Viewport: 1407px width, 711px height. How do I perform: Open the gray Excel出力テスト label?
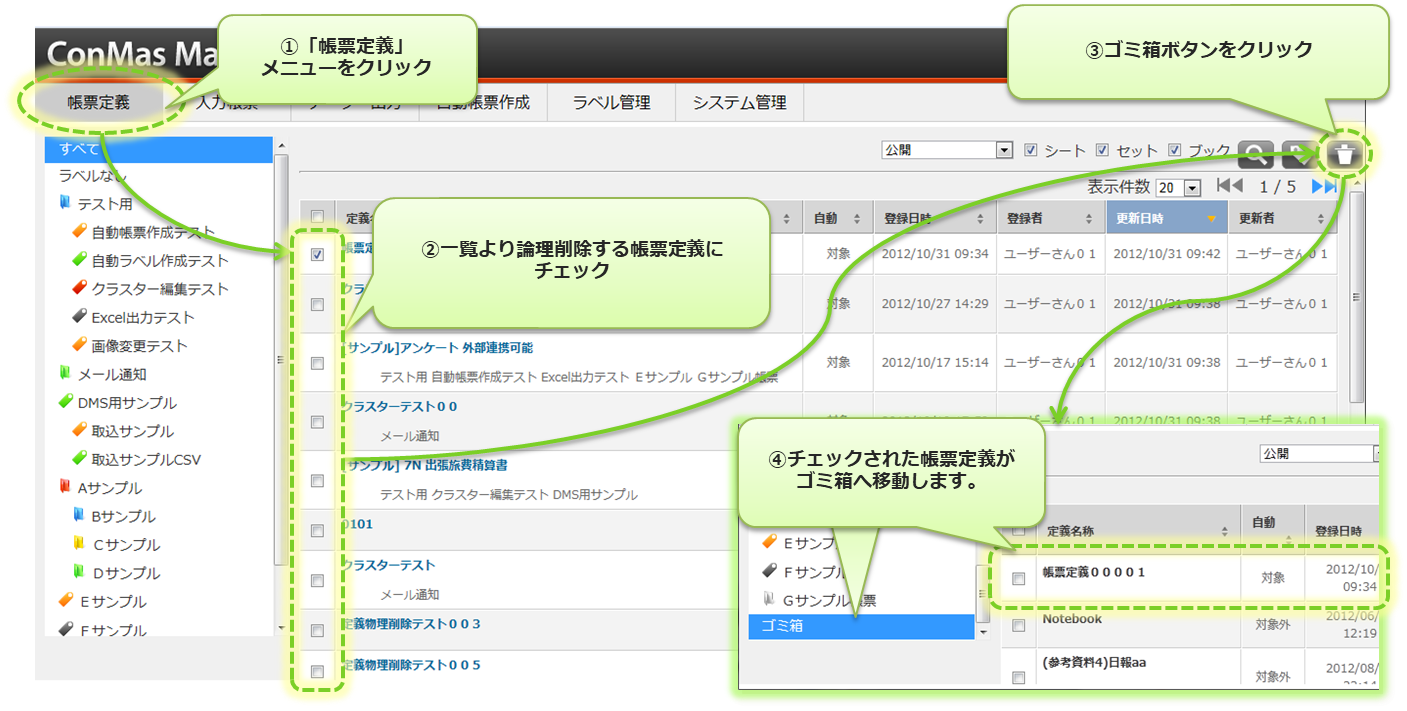[142, 317]
